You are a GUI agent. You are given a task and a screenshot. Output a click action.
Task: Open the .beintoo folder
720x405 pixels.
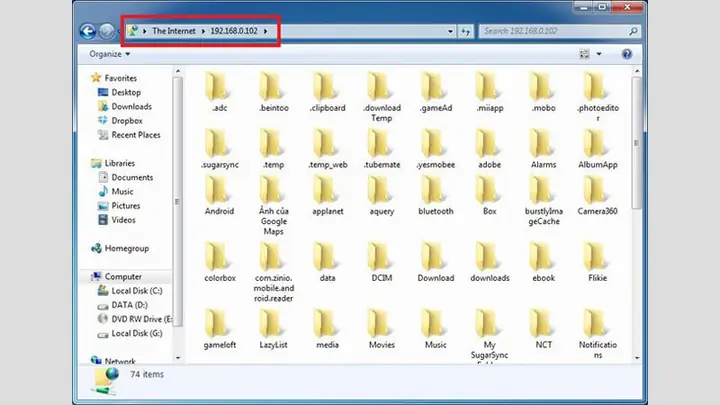[274, 92]
